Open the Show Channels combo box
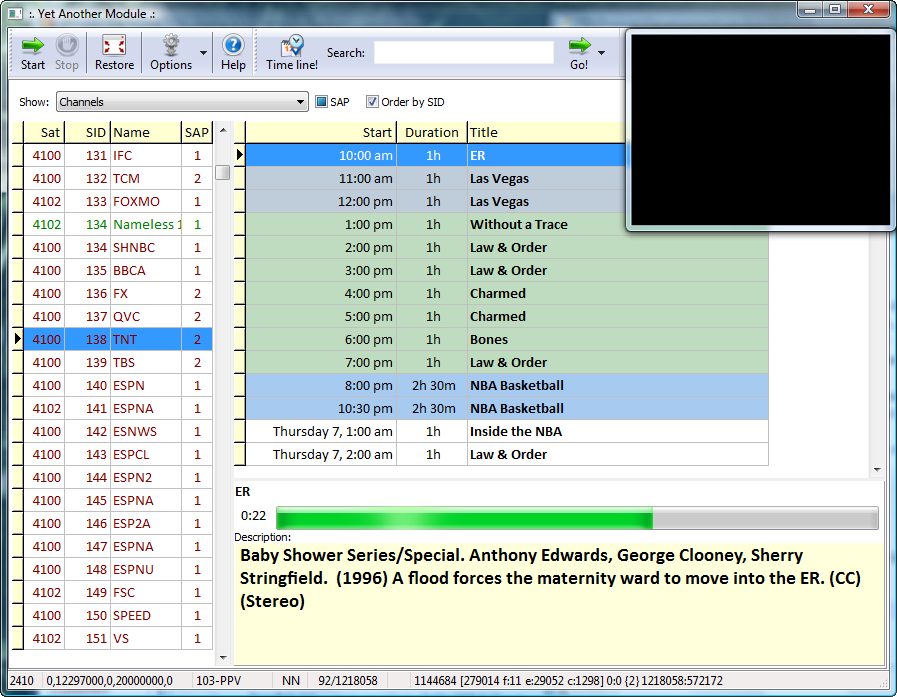 pos(182,102)
